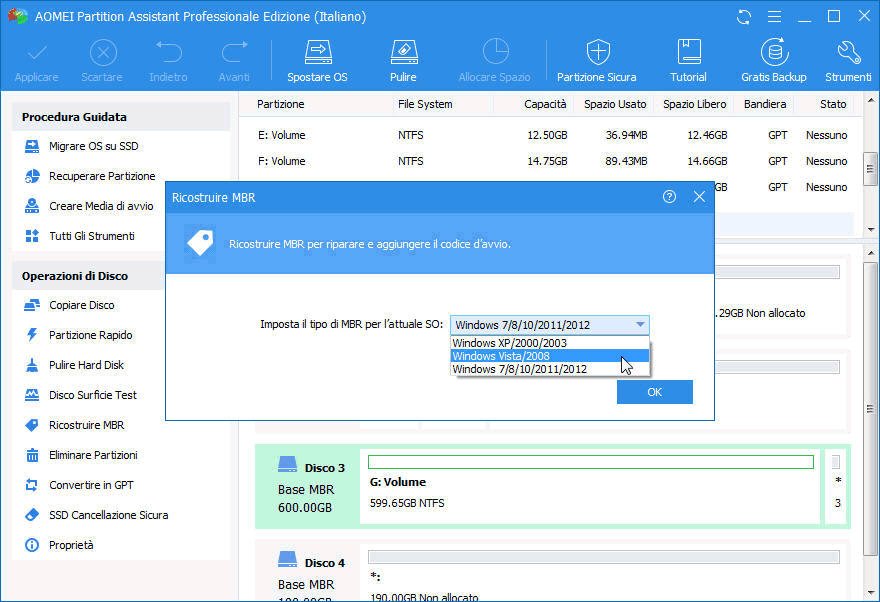
Task: Confirm with the OK button
Action: click(x=654, y=392)
